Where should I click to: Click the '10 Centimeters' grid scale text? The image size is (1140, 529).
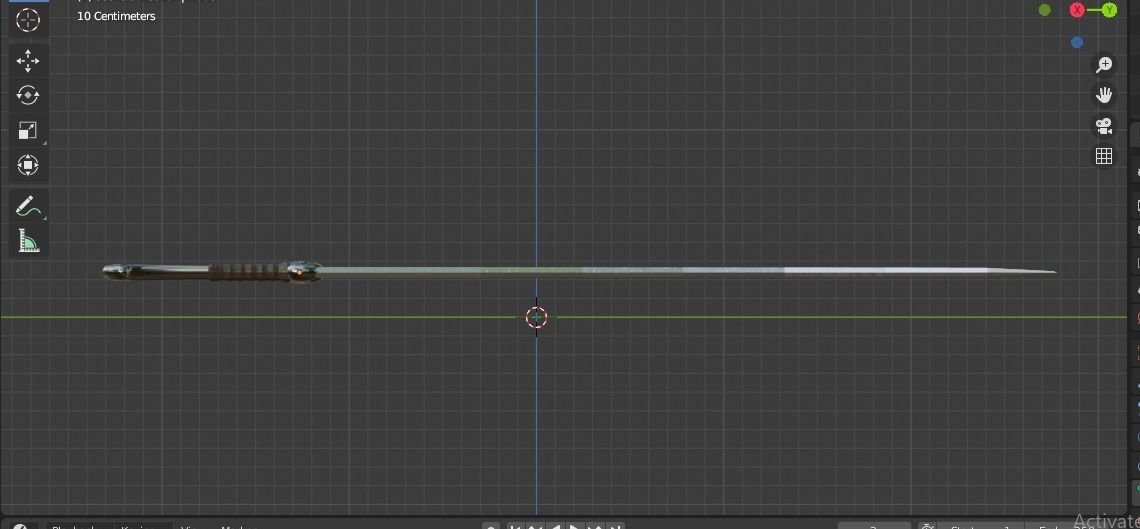click(x=116, y=16)
